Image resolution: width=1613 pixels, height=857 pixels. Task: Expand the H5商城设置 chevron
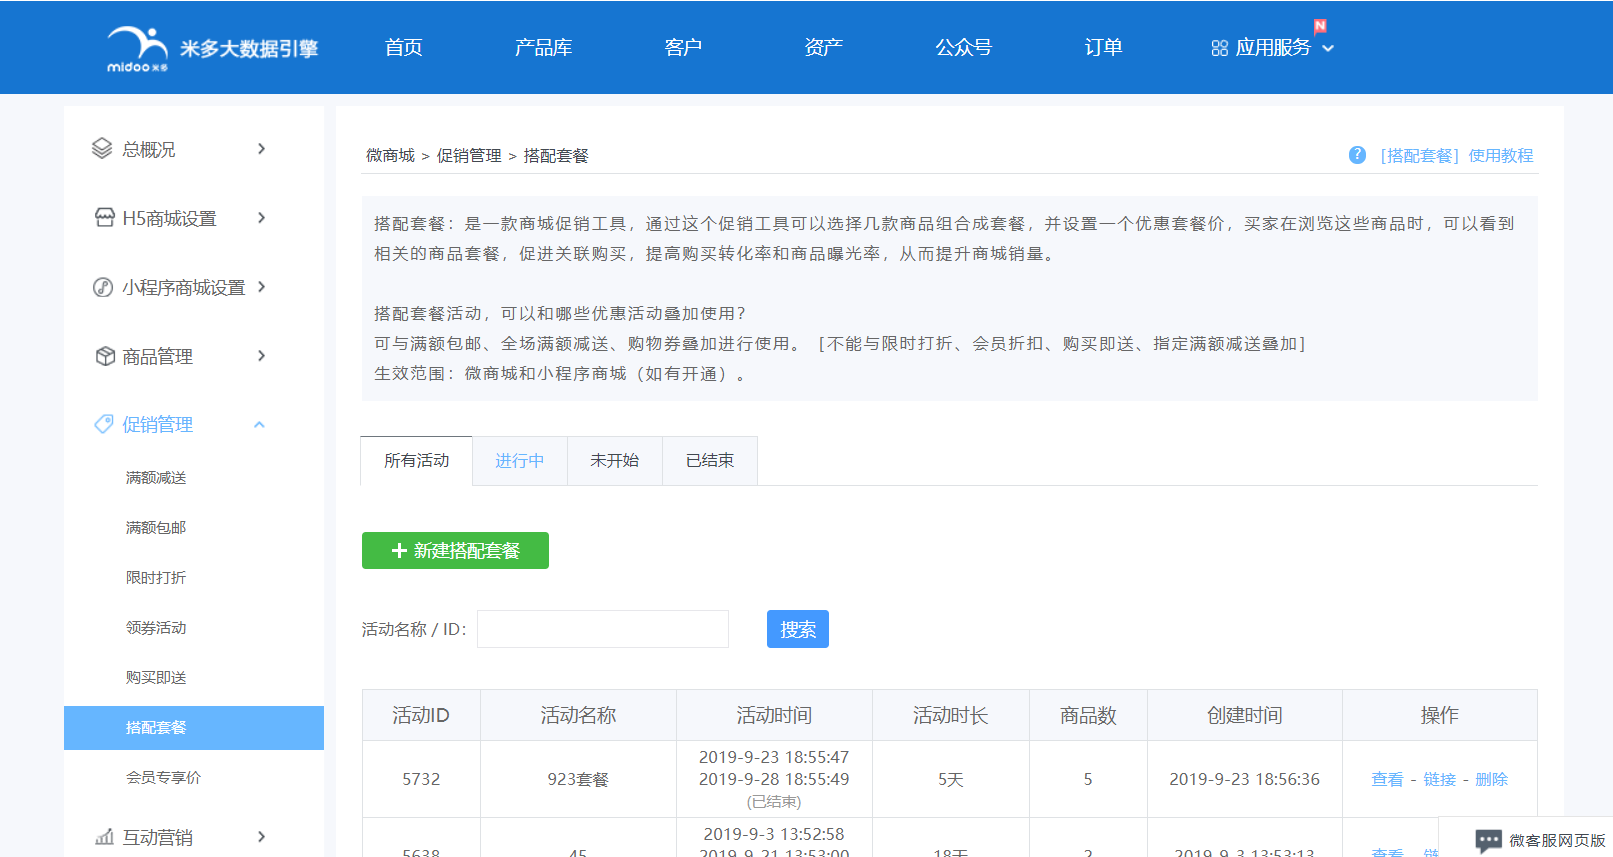[x=261, y=218]
